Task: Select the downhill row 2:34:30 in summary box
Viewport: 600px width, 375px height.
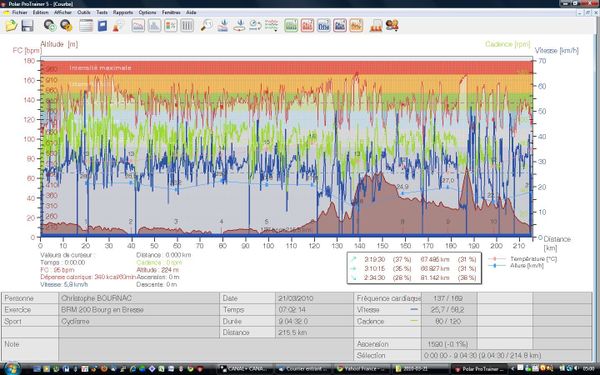Action: (x=414, y=278)
